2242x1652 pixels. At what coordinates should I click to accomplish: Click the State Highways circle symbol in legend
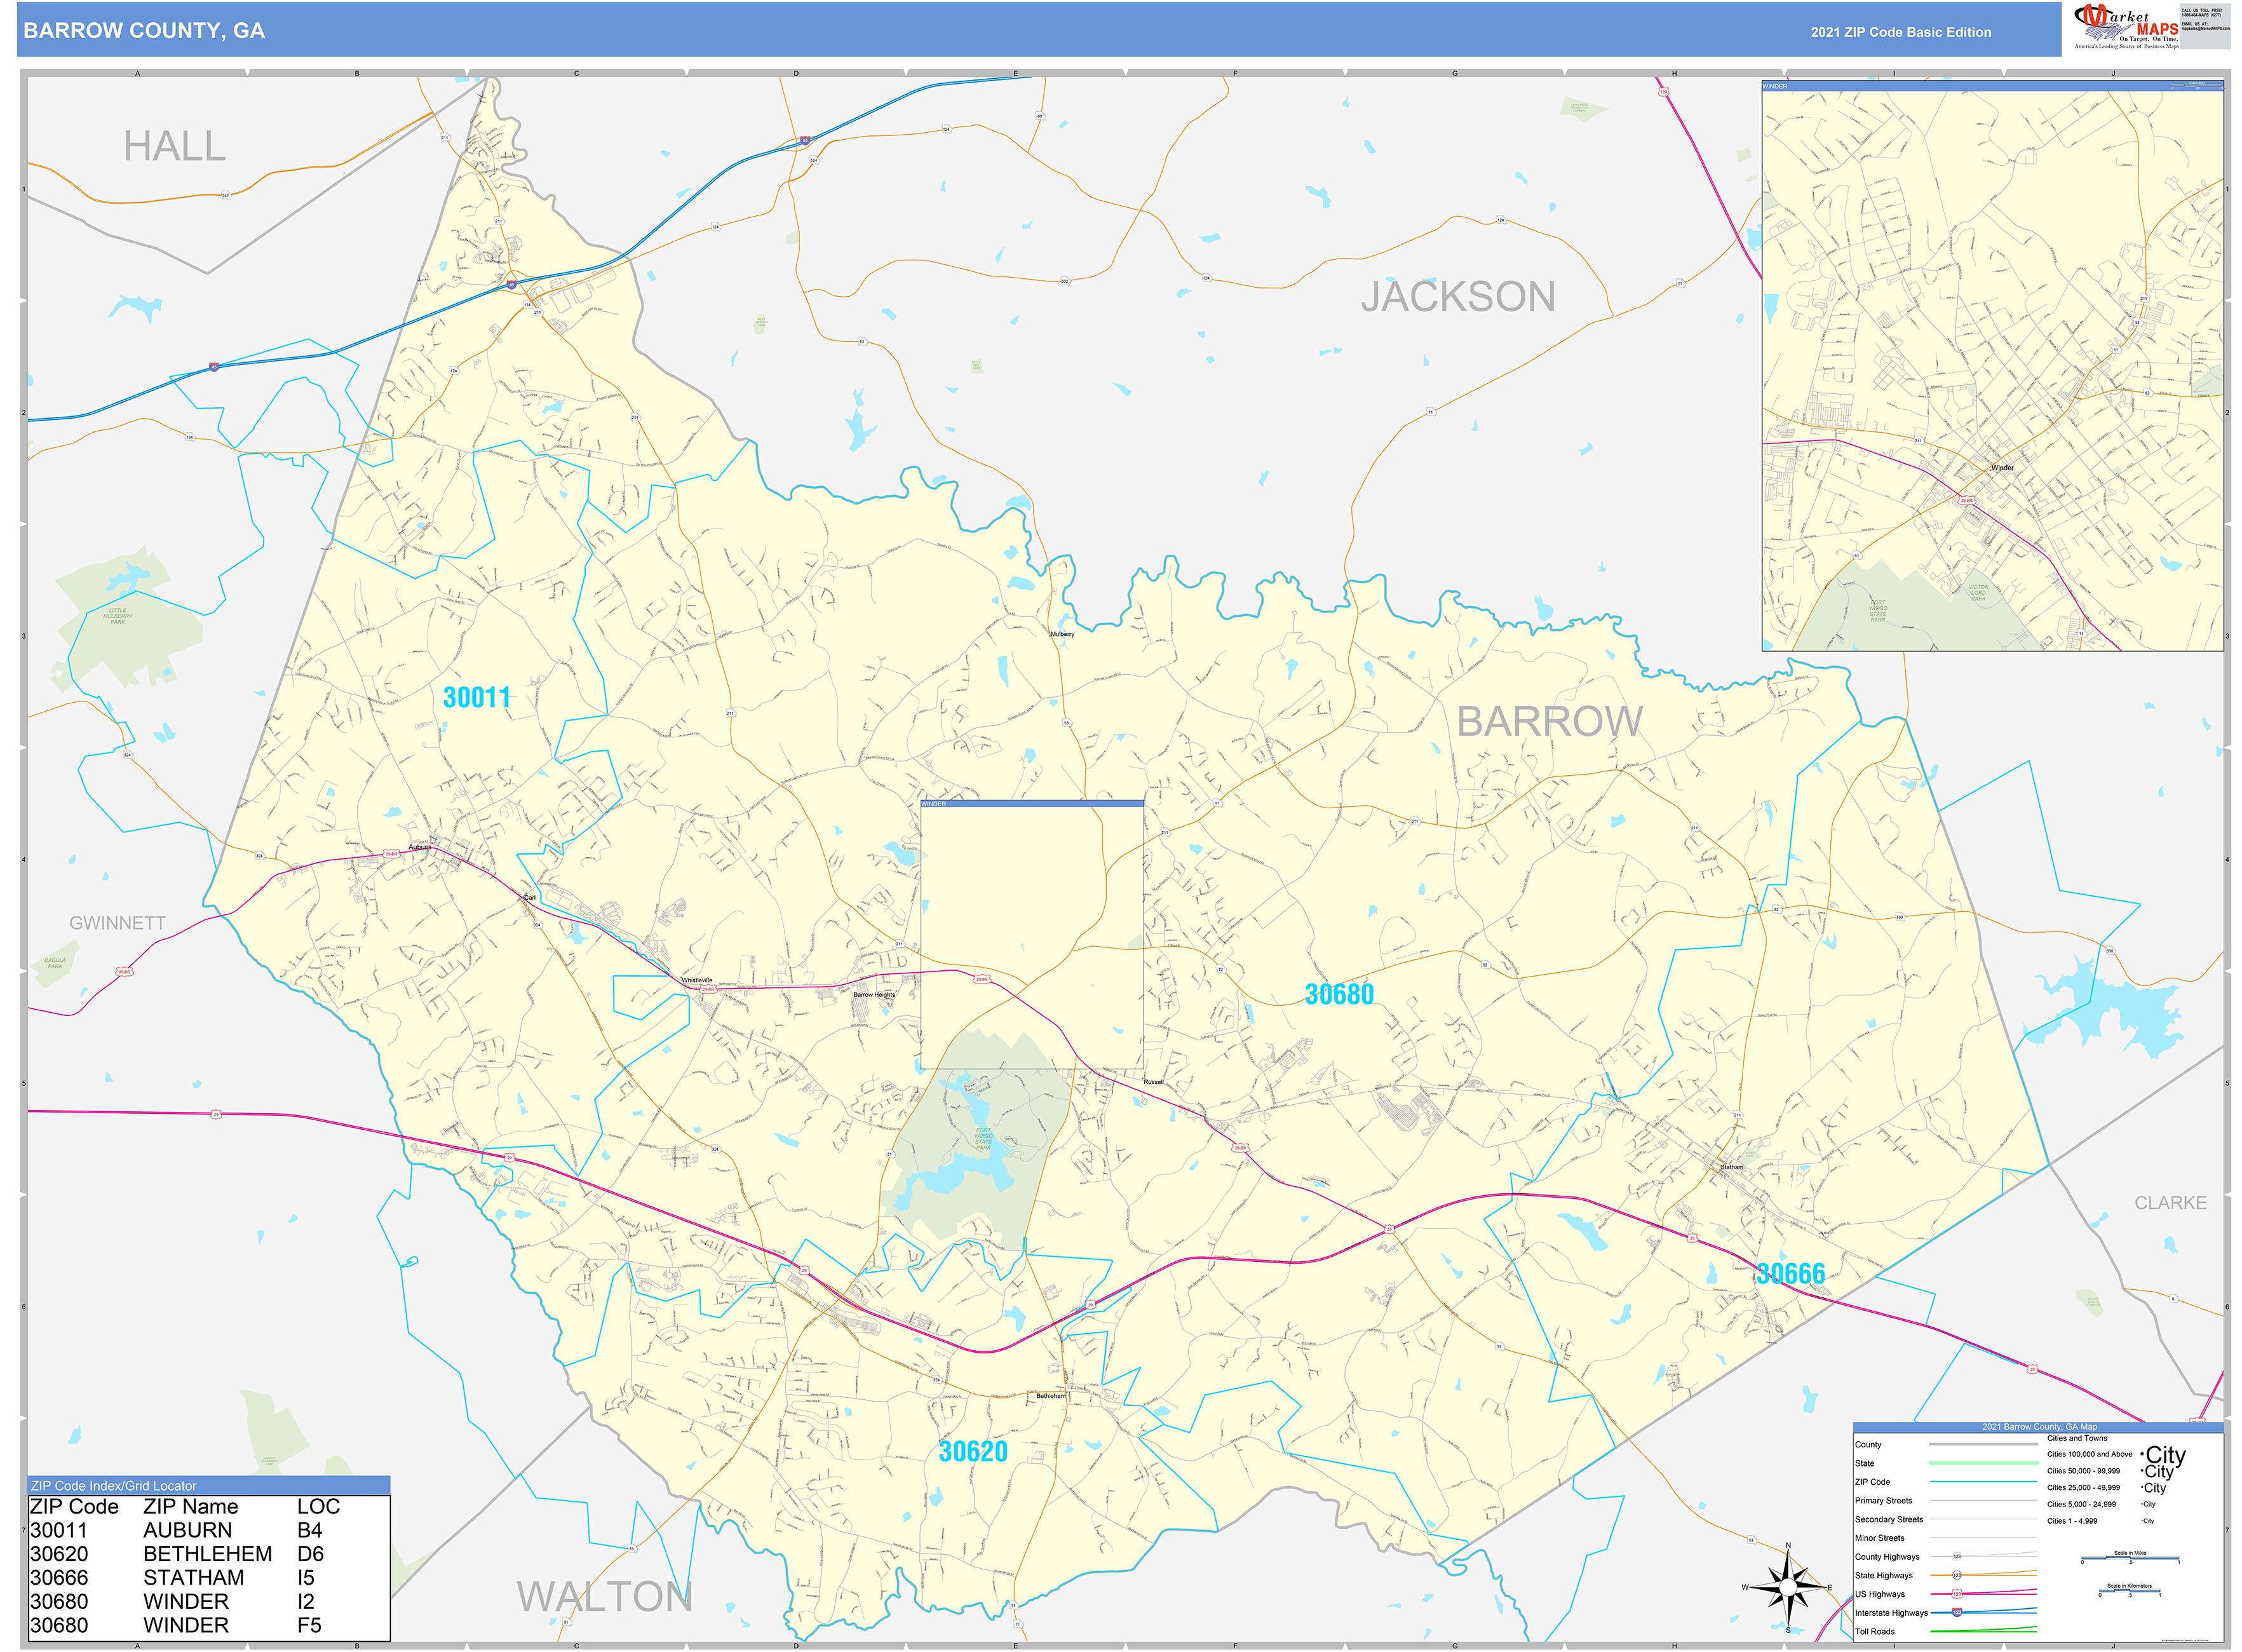tap(1957, 1575)
